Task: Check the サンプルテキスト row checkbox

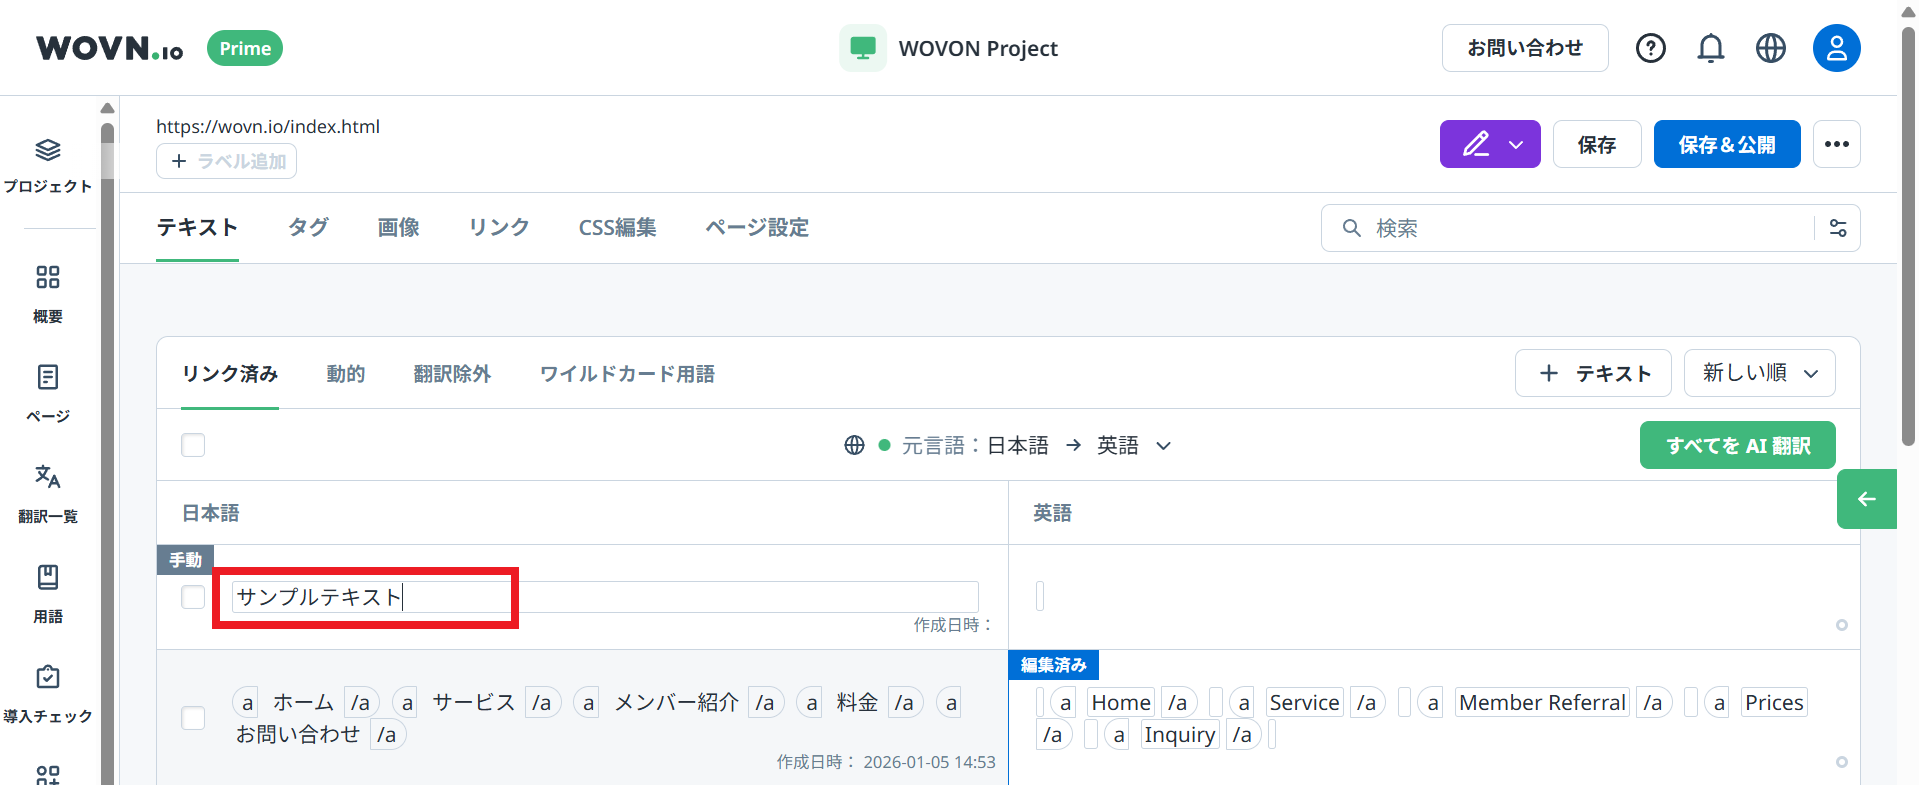Action: (193, 597)
